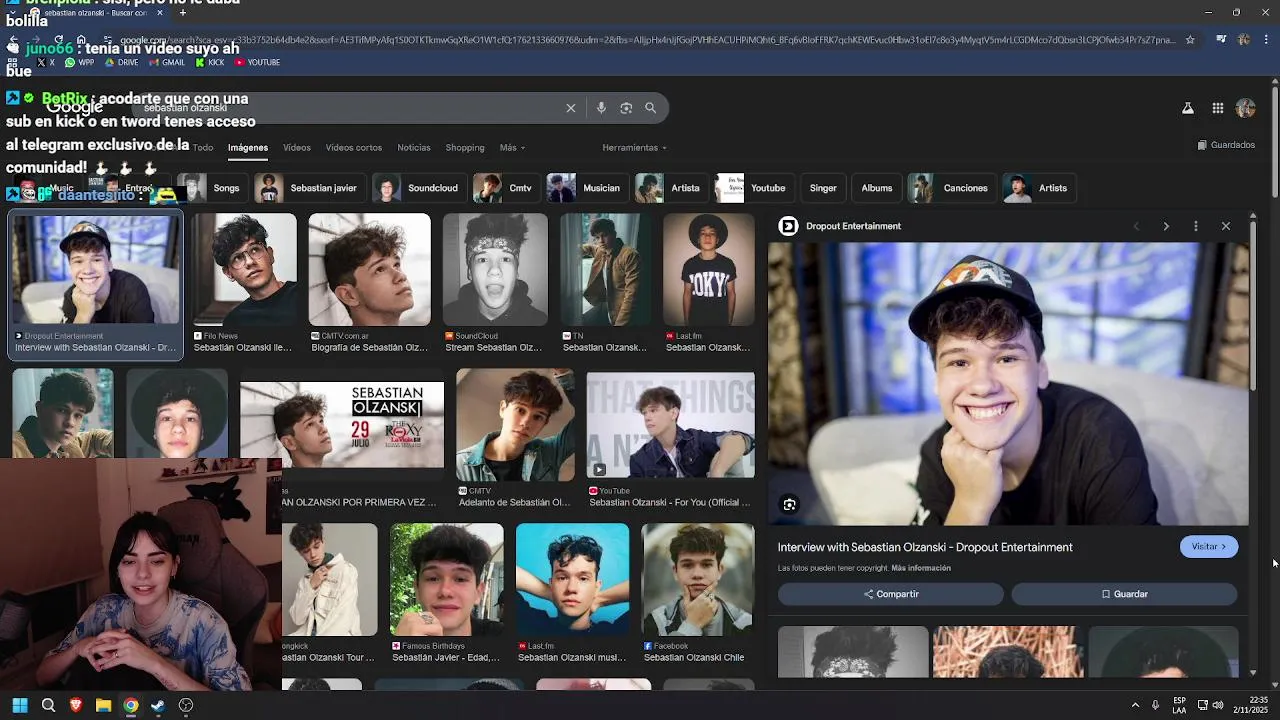Close the image preview panel

point(1226,226)
